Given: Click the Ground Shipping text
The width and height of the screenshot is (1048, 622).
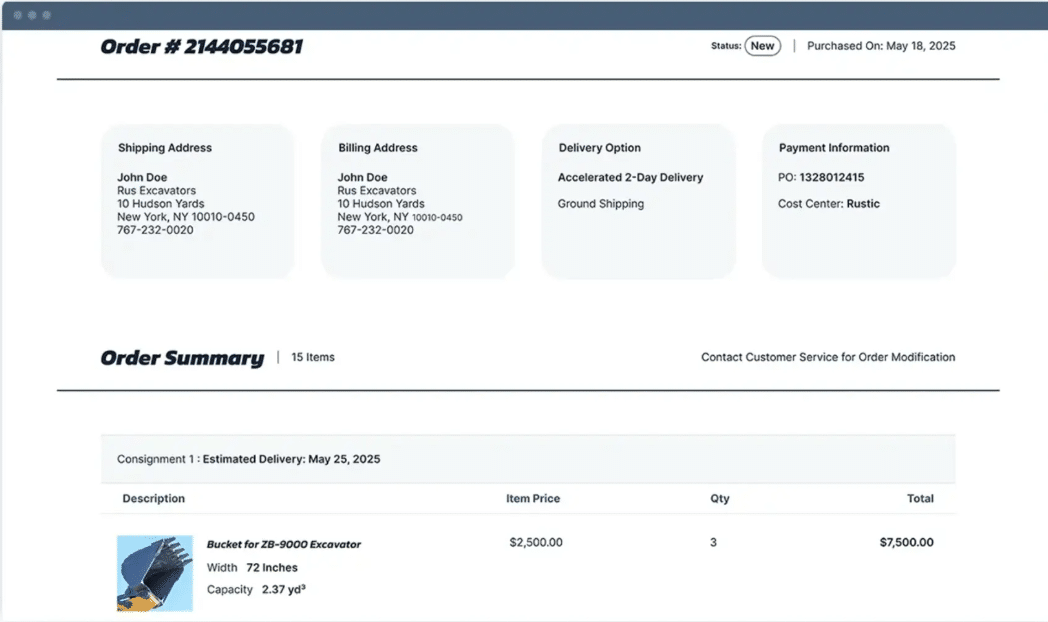Looking at the screenshot, I should tap(600, 204).
